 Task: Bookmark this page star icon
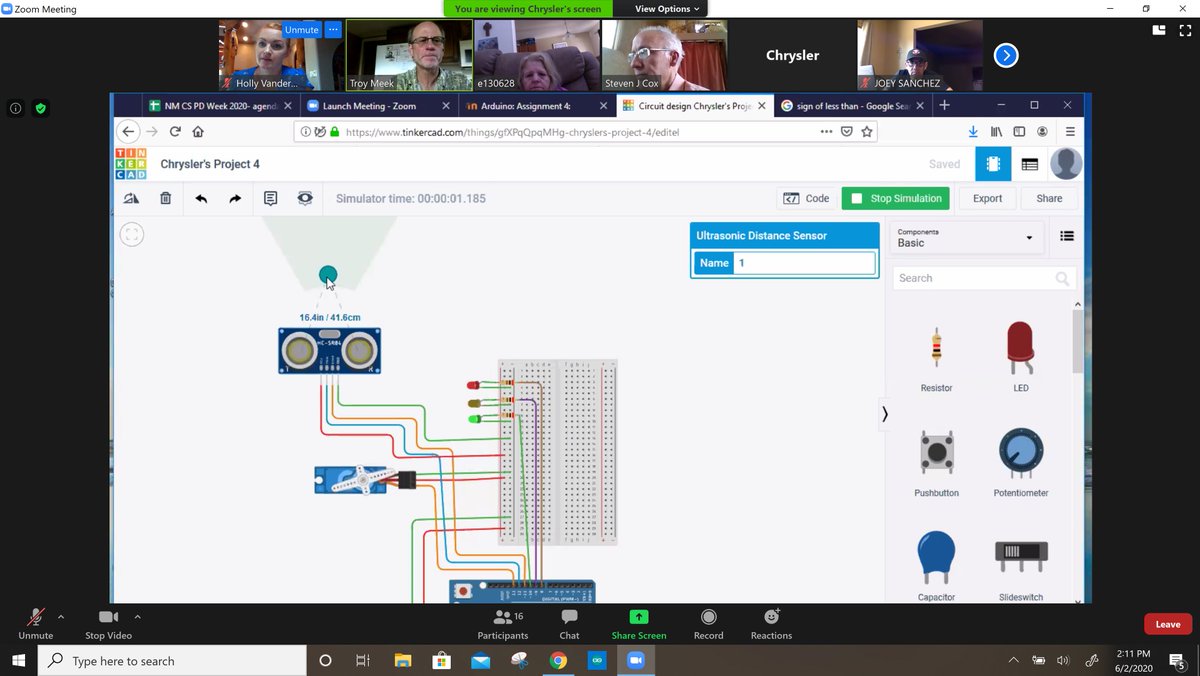pyautogui.click(x=867, y=131)
